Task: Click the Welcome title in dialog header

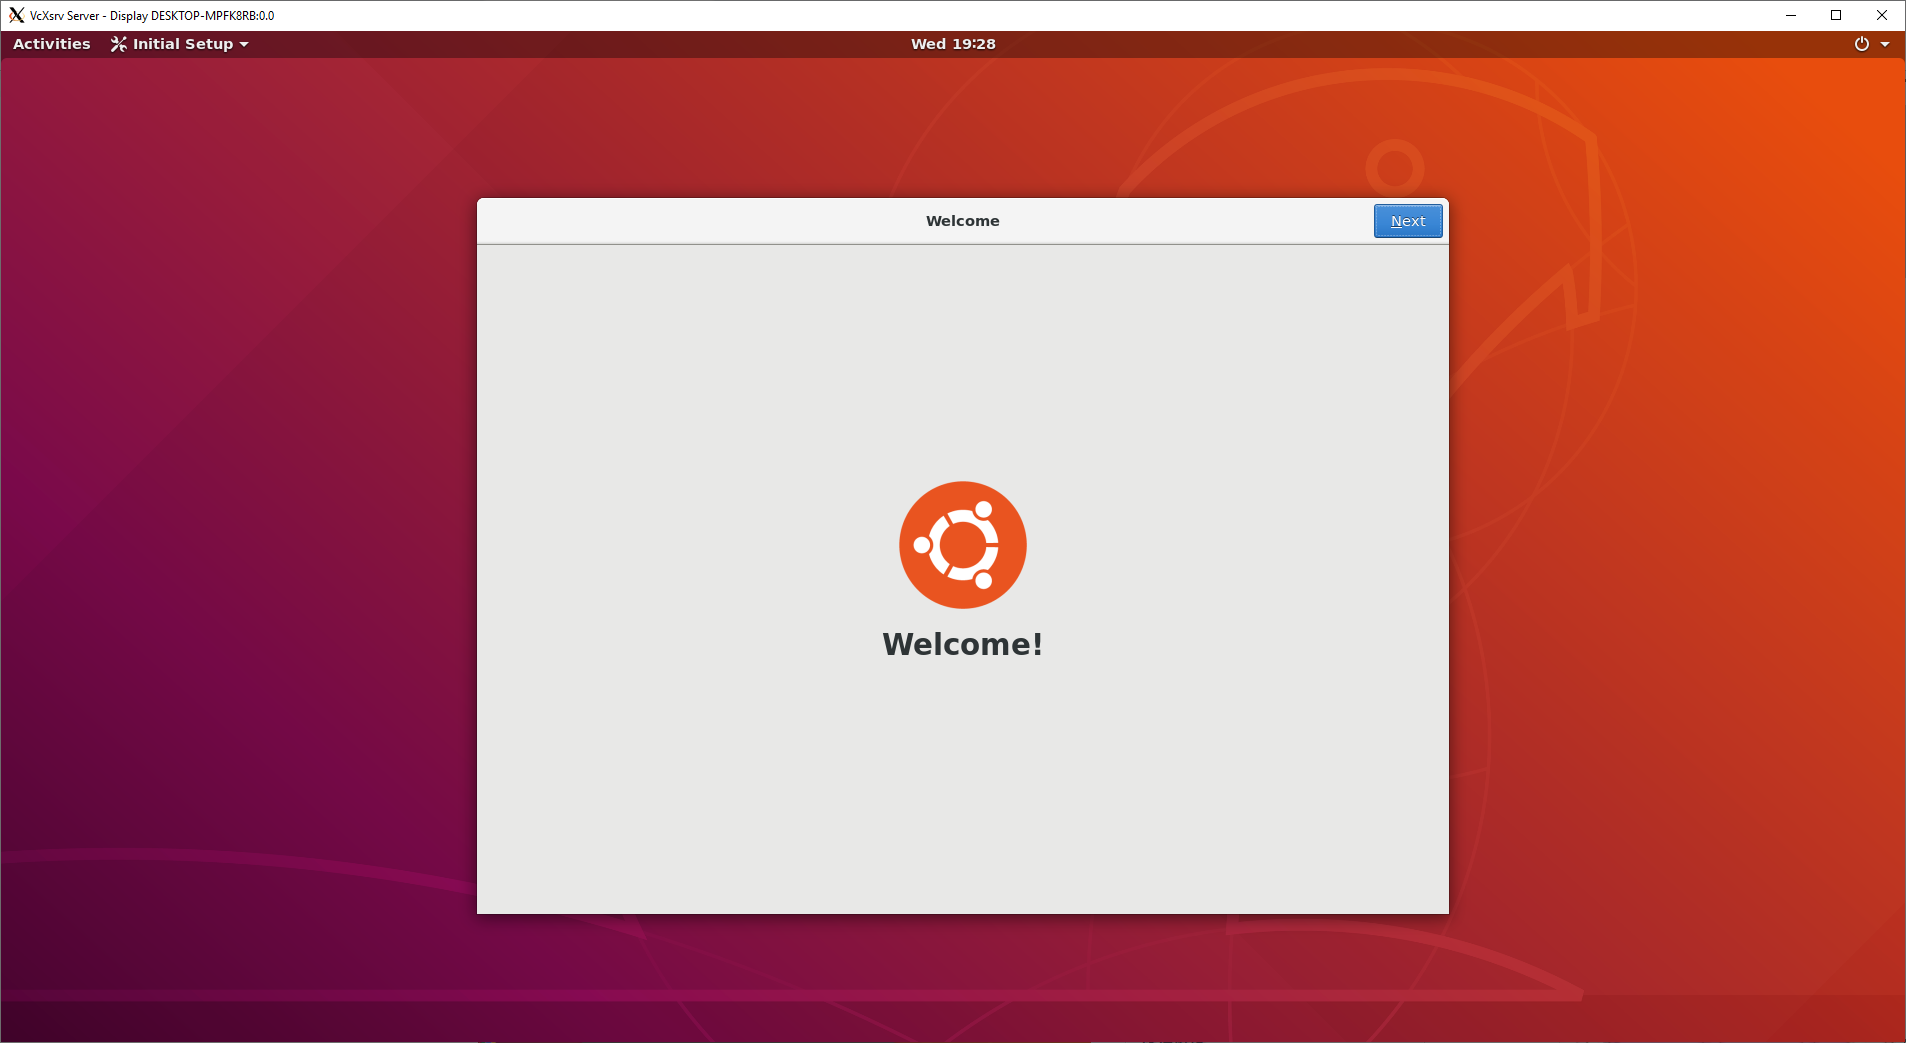Action: 962,221
